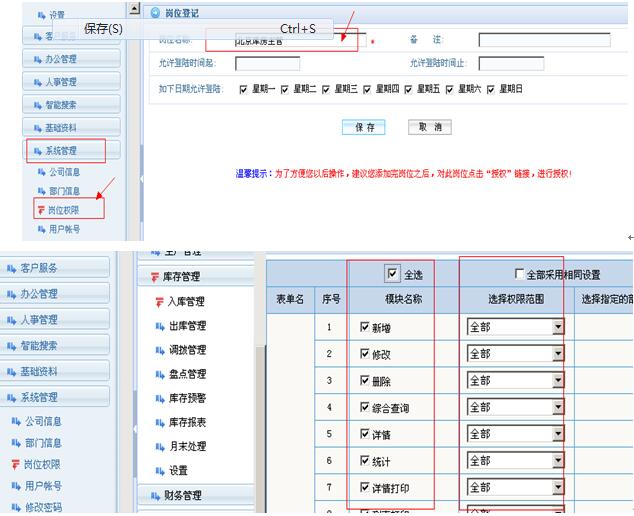
Task: Click the icon next to 库存报表
Action: point(159,422)
